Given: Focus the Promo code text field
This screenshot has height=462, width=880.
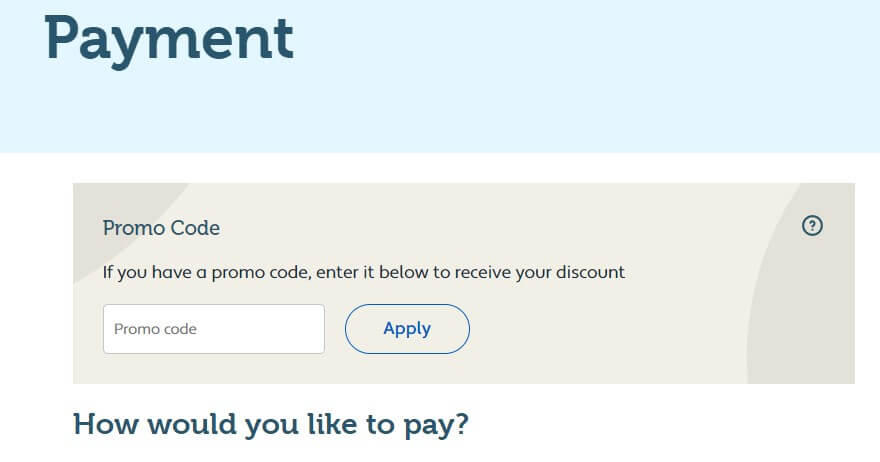Looking at the screenshot, I should click(x=213, y=329).
